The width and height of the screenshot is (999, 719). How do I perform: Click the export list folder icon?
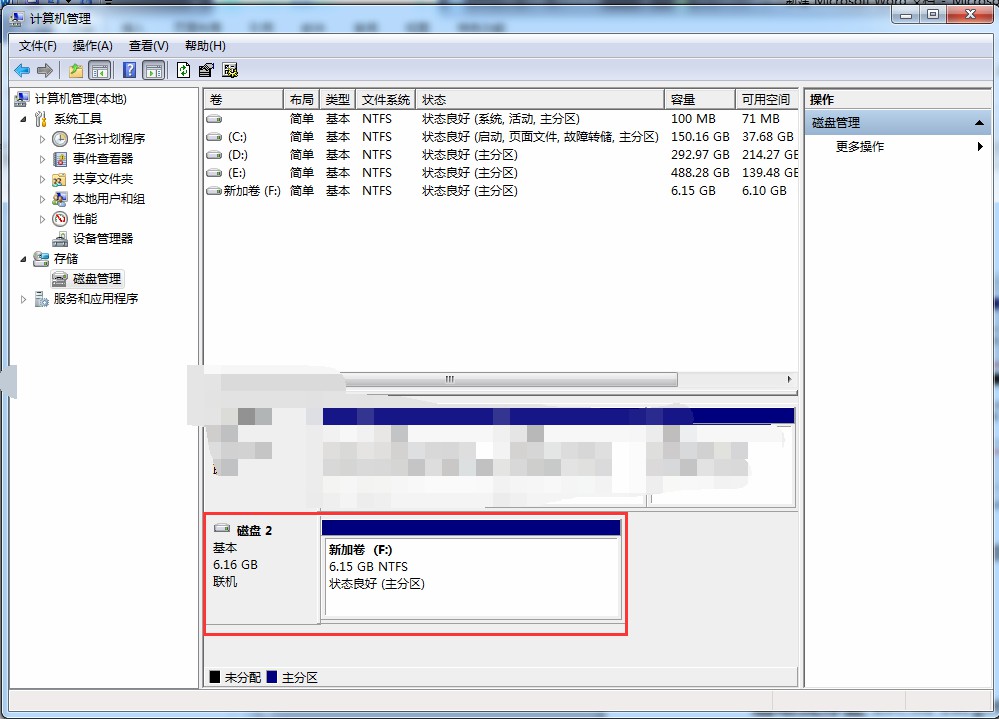[x=75, y=70]
